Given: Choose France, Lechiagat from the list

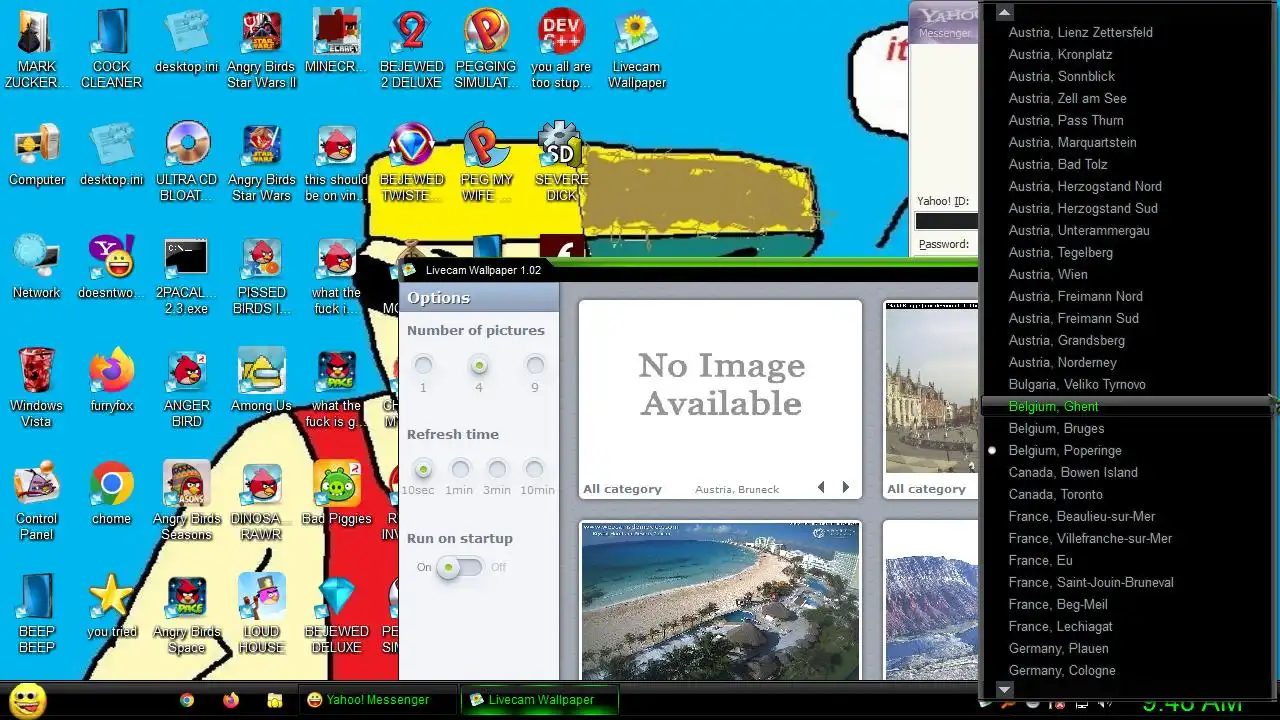Looking at the screenshot, I should point(1126,626).
